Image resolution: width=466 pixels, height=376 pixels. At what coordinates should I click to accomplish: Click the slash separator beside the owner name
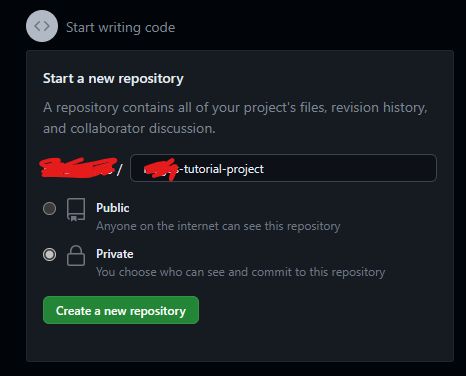tap(120, 169)
